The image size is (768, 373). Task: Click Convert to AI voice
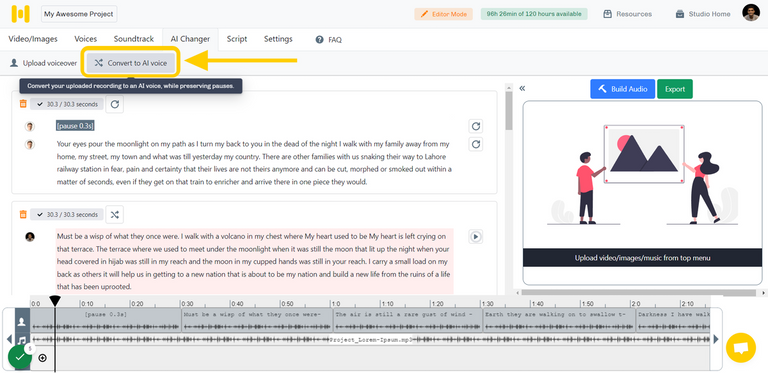(x=131, y=63)
